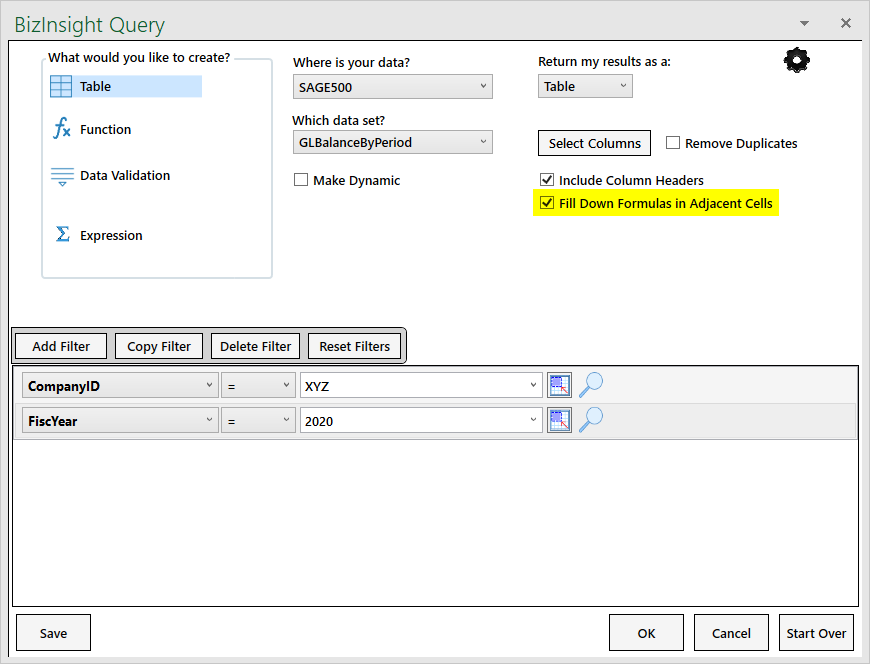Click the Table grid icon

tap(61, 87)
